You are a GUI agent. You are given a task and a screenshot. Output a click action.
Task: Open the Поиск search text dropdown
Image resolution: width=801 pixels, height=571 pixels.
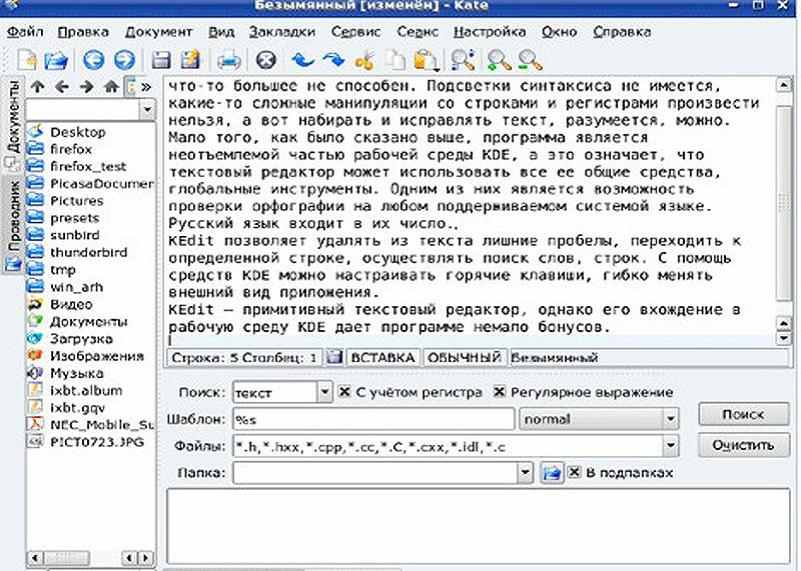pos(324,392)
